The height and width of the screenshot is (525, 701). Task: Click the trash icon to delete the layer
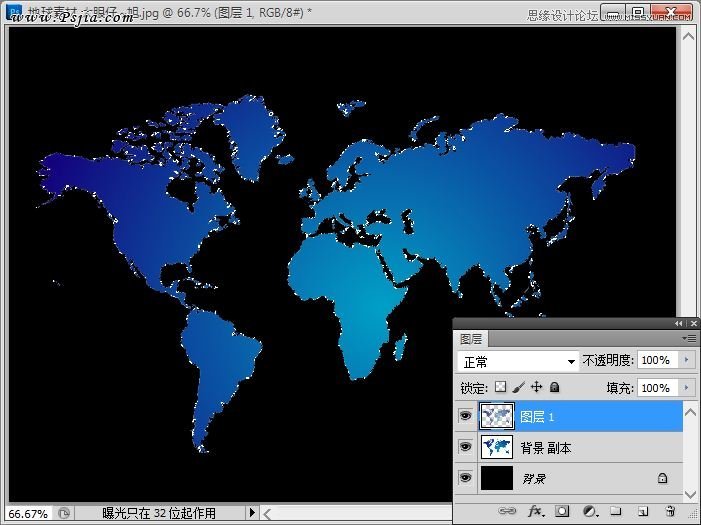(670, 511)
